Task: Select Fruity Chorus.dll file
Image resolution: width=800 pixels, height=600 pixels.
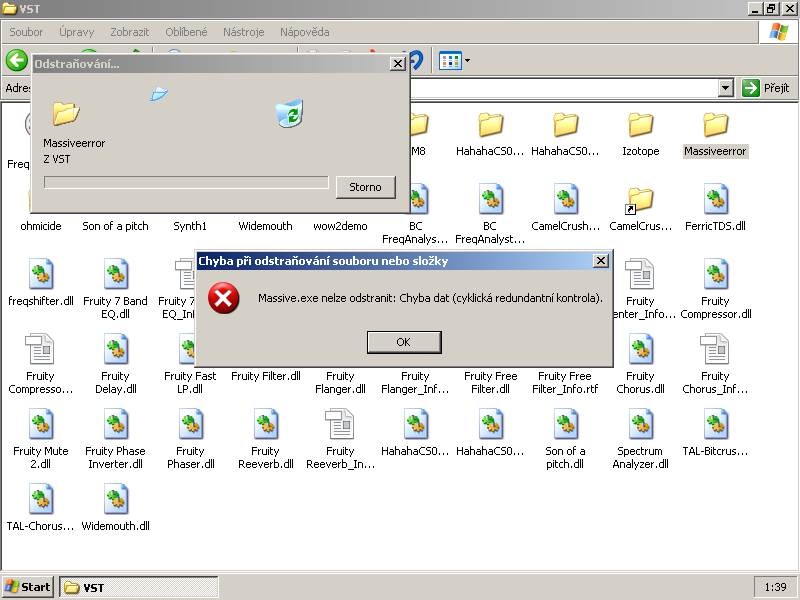Action: point(640,364)
